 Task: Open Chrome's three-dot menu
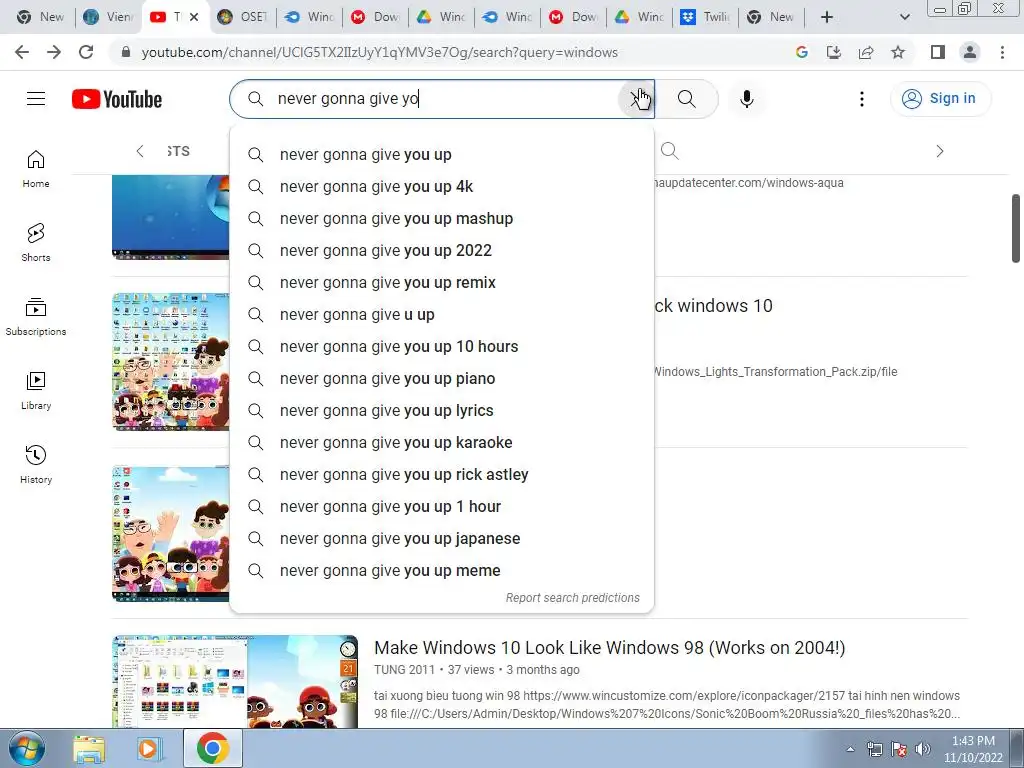click(x=1002, y=52)
